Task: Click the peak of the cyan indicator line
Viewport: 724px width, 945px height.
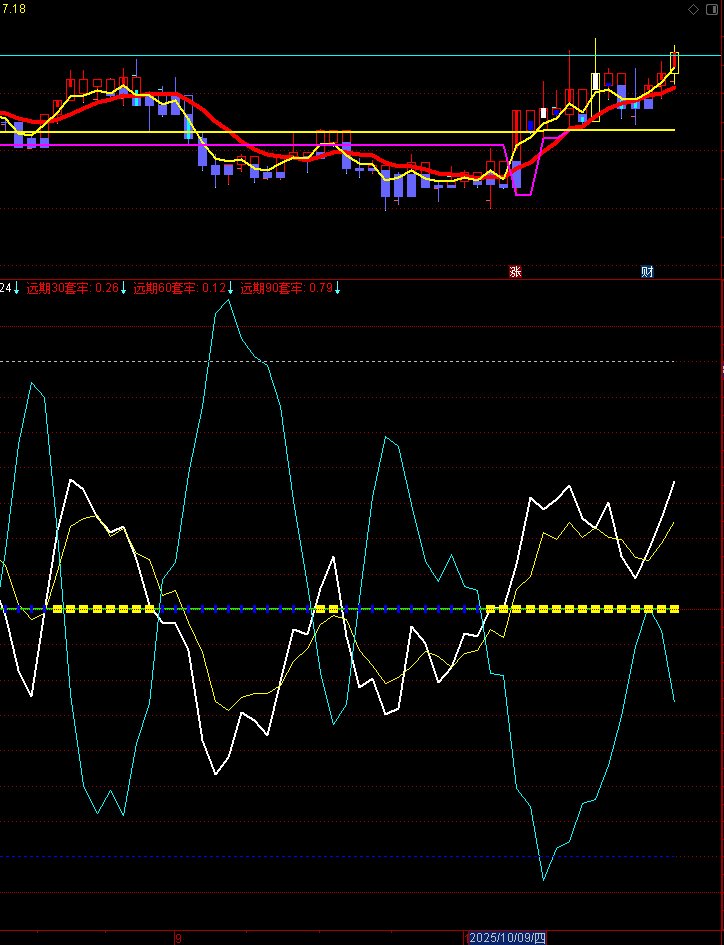Action: point(228,300)
